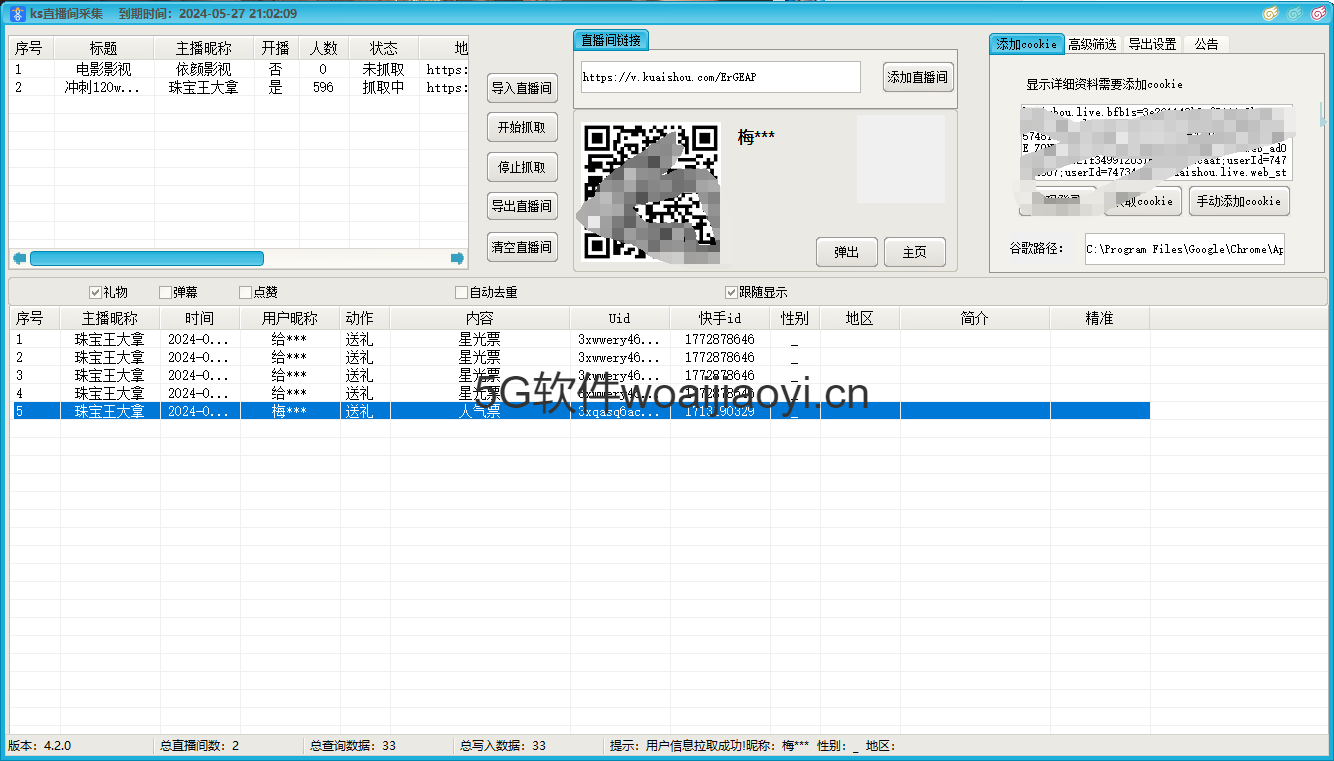Click the 用户昵称 column header
This screenshot has width=1334, height=761.
point(290,318)
